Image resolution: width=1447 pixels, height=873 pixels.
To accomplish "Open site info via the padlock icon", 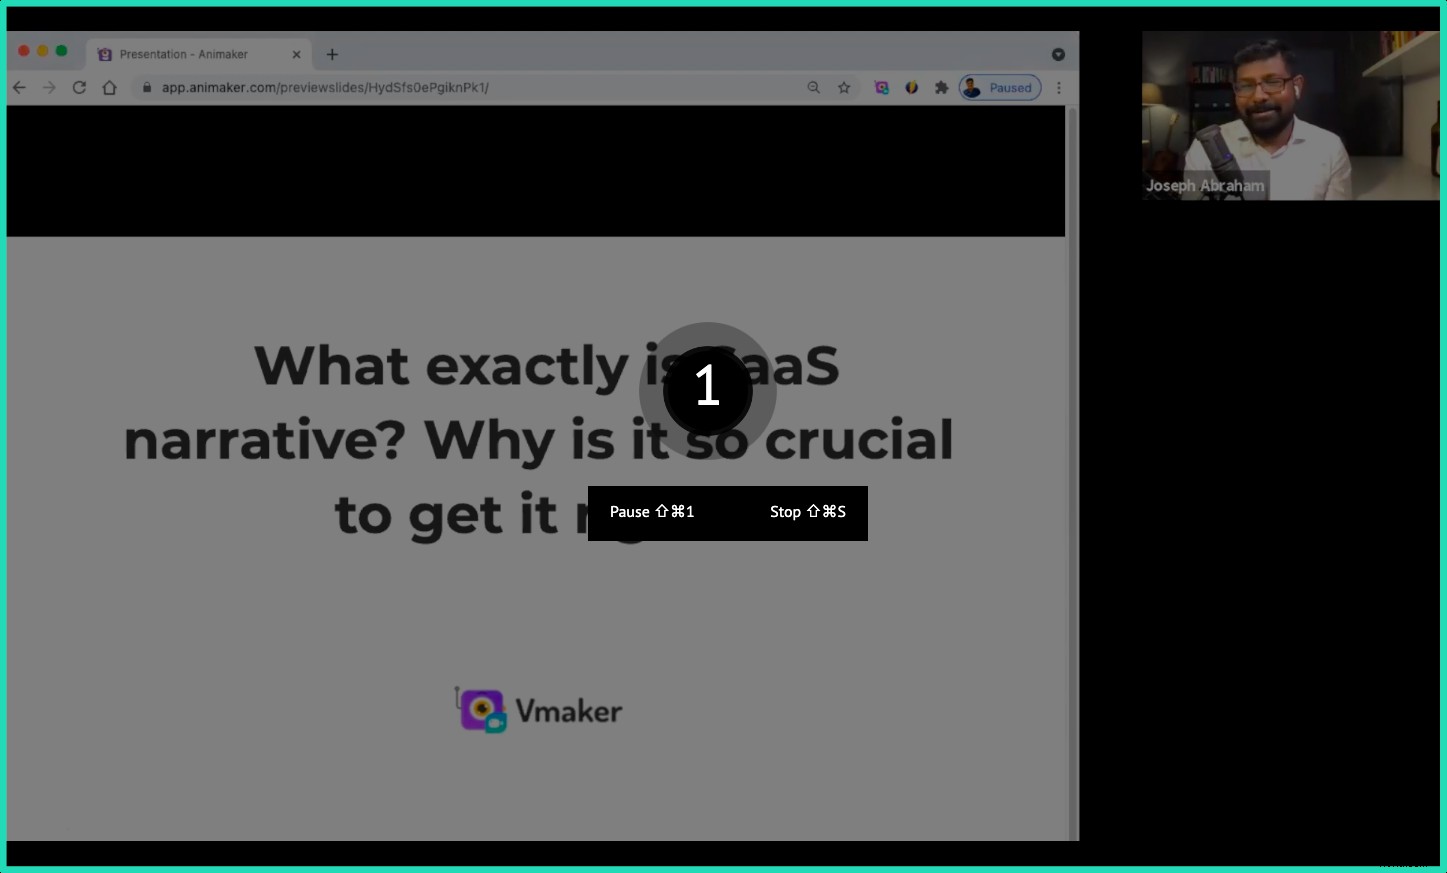I will click(x=146, y=87).
